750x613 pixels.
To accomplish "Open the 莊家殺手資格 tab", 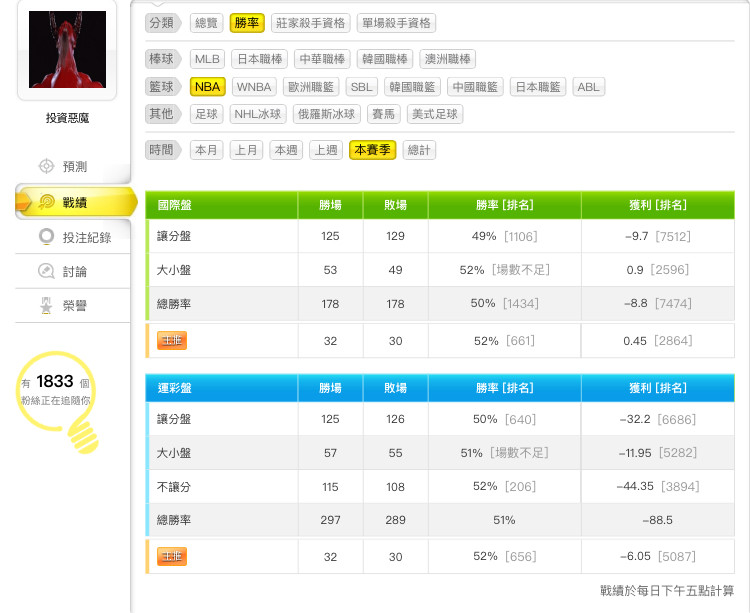I will tap(310, 23).
